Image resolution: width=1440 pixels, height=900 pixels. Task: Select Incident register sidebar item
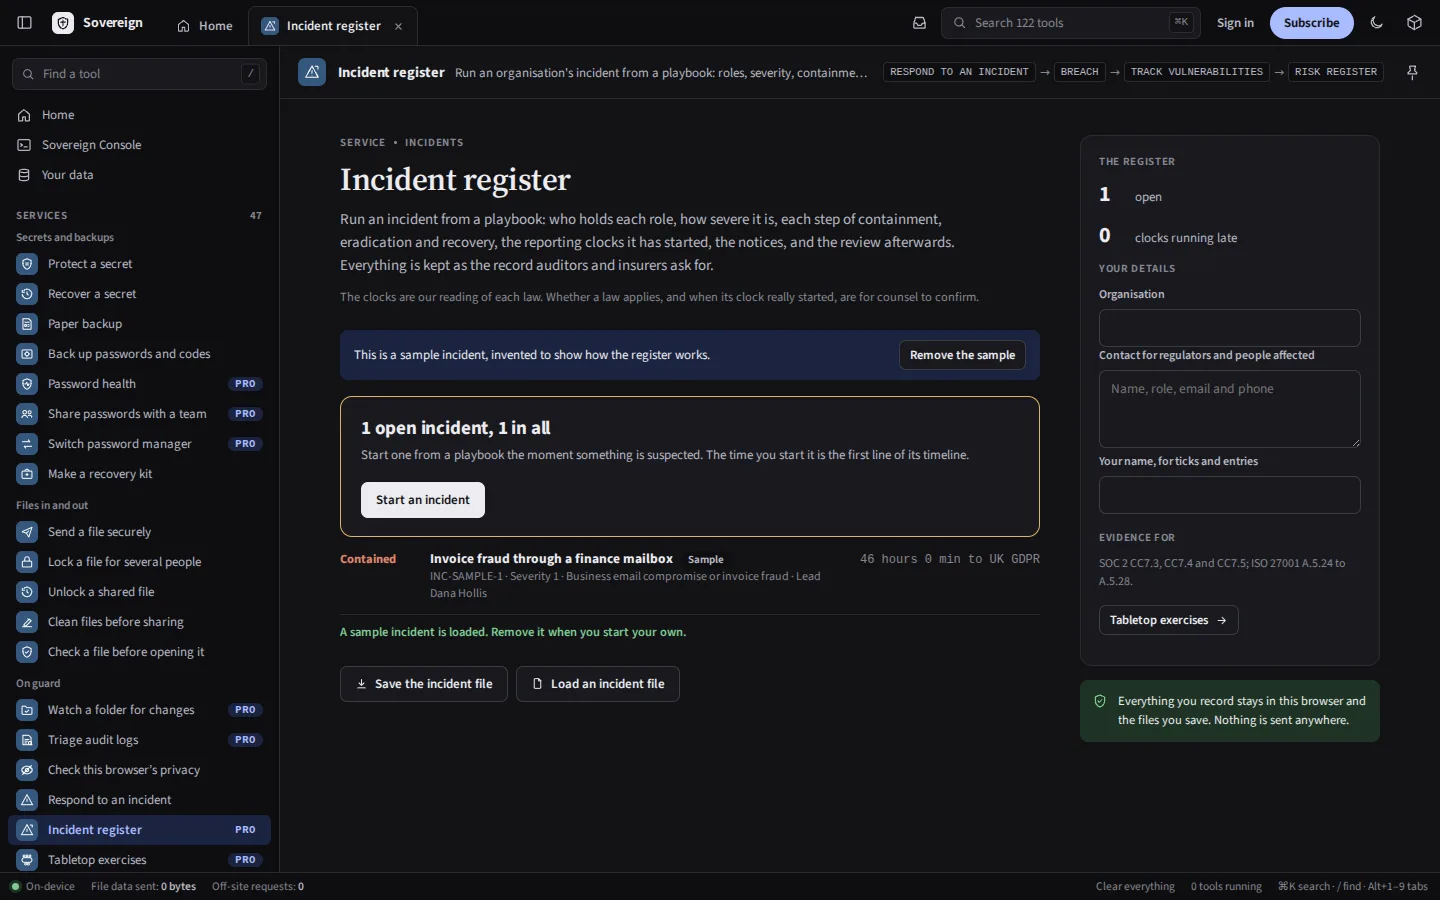pos(139,830)
